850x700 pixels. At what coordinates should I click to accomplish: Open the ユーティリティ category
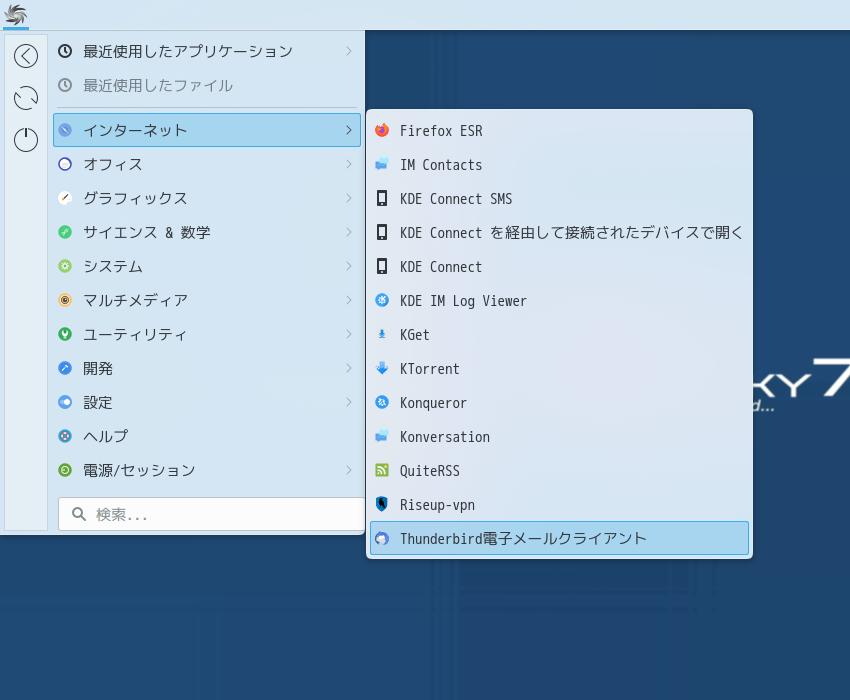point(207,334)
